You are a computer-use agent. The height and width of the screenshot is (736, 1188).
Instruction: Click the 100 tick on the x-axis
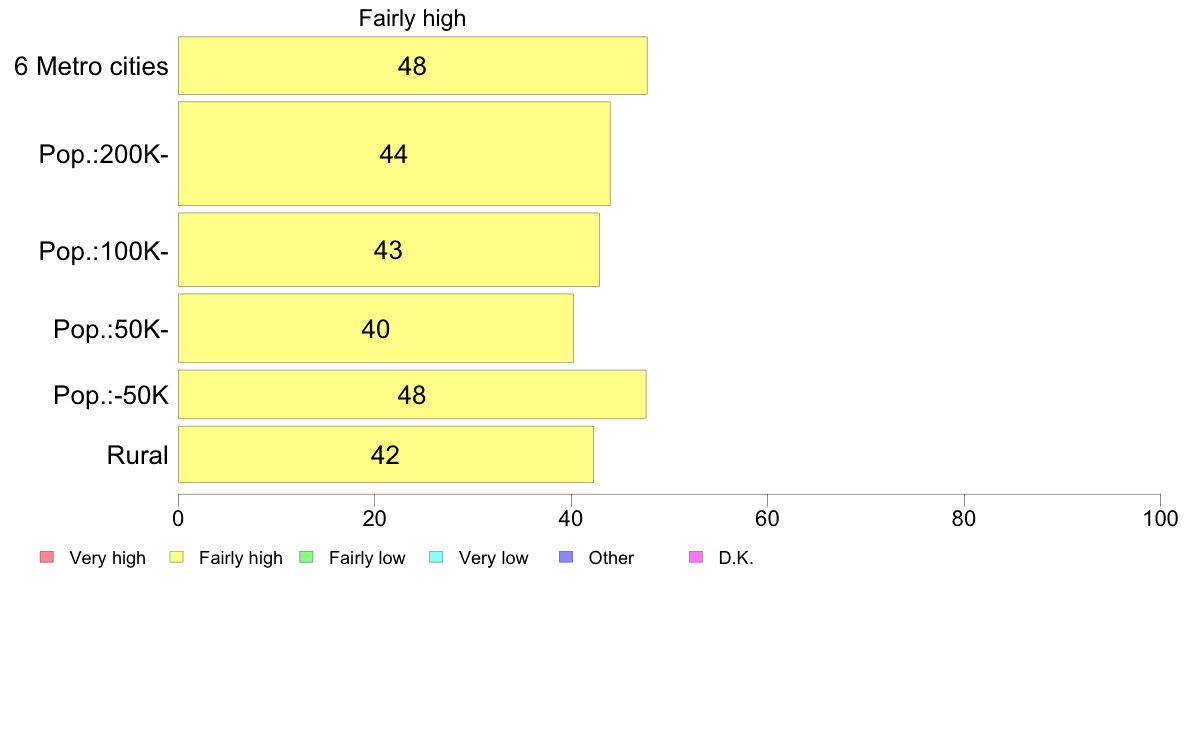(1160, 518)
